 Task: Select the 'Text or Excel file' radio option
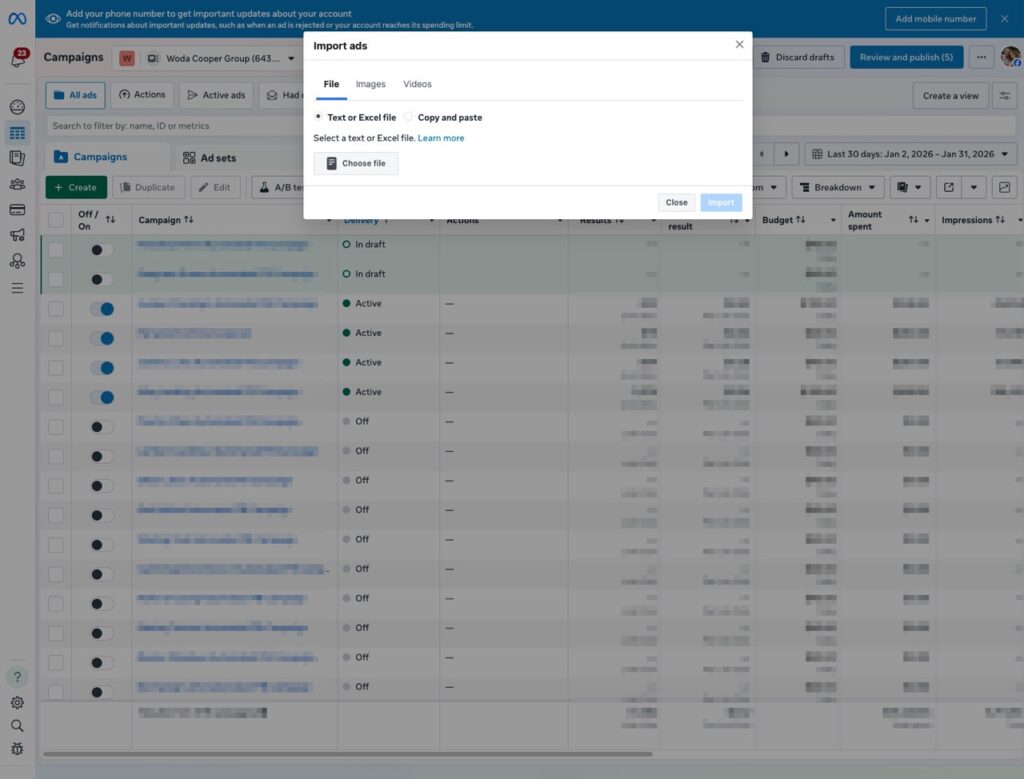point(318,117)
